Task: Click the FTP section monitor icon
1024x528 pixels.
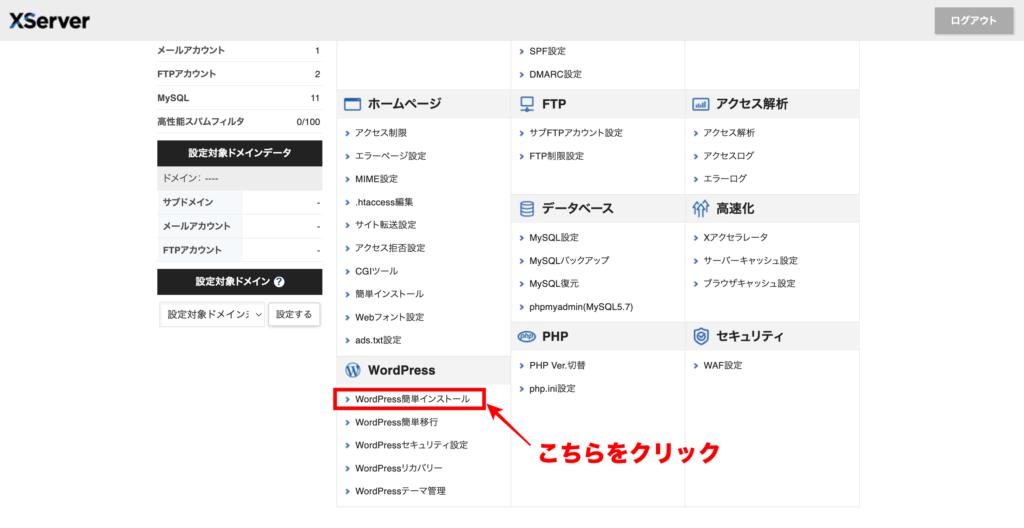Action: 527,104
